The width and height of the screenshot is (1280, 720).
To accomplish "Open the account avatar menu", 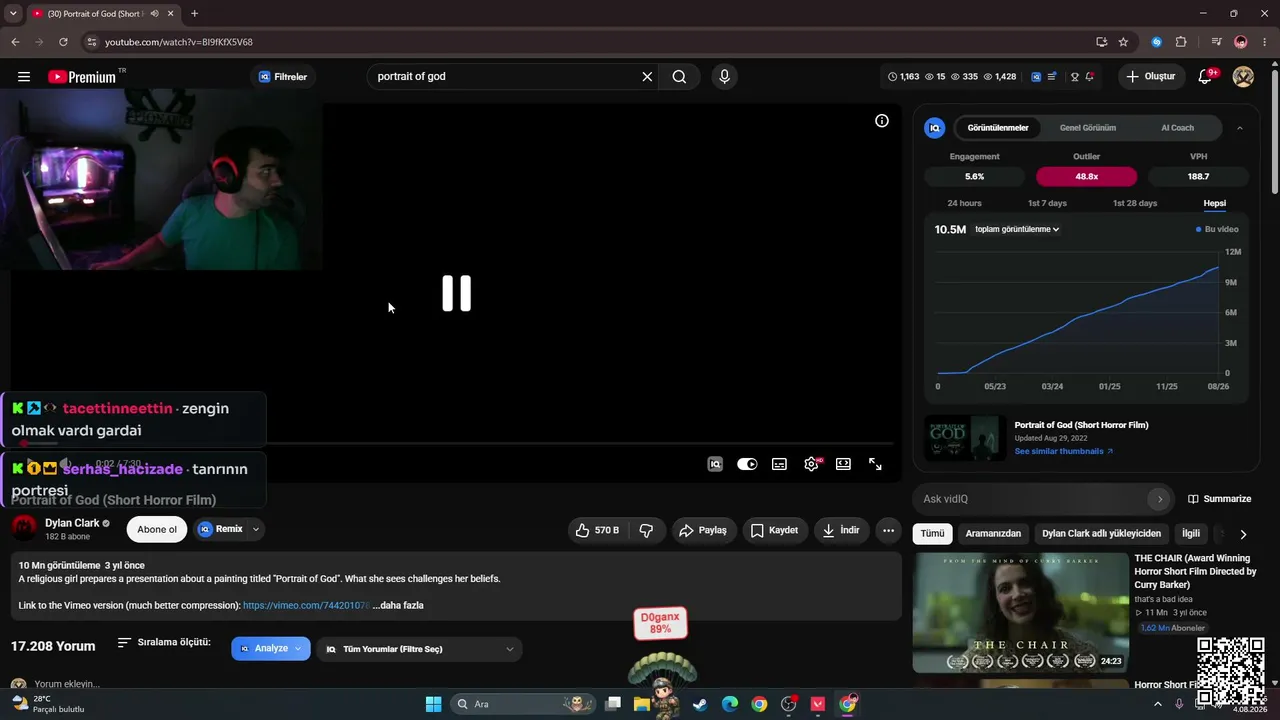I will (x=1244, y=77).
